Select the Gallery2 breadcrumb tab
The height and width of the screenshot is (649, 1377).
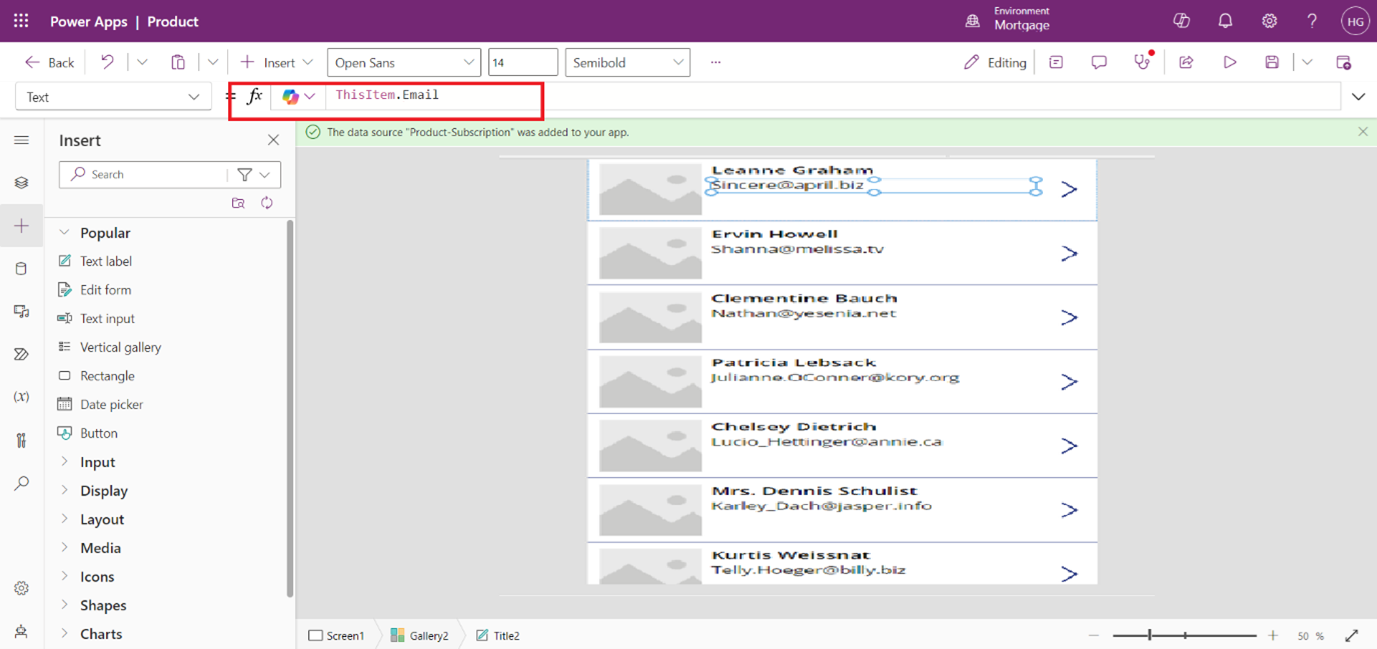point(419,635)
